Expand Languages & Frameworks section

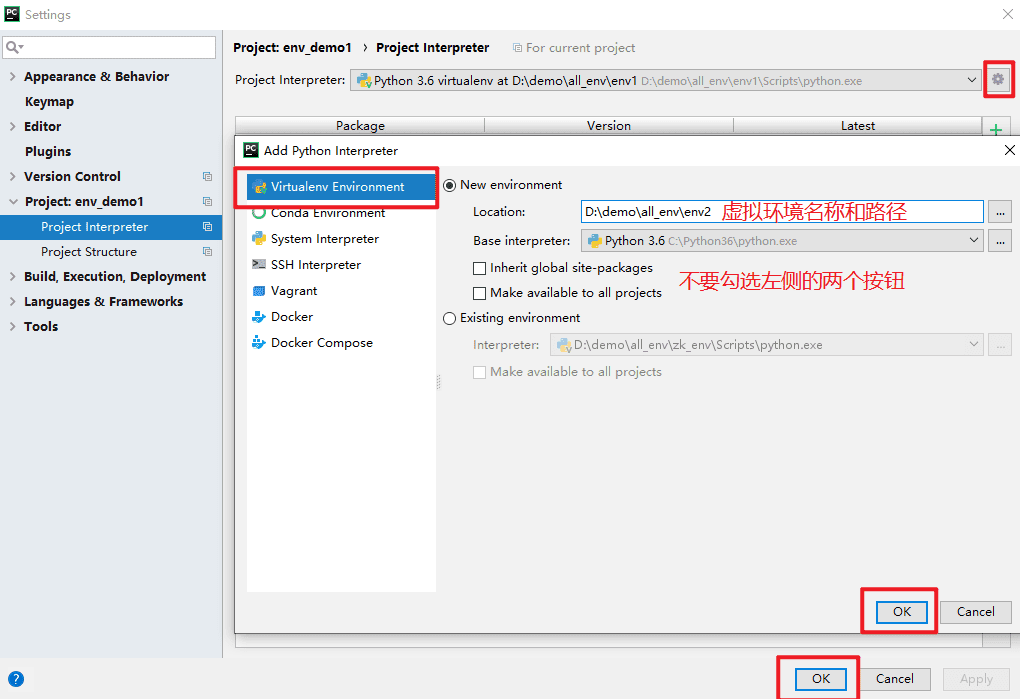(x=12, y=301)
